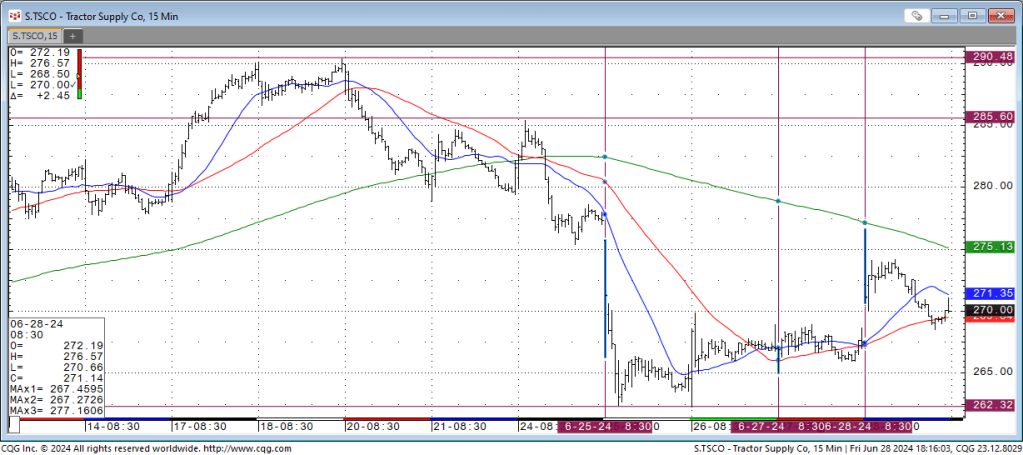Click the Open price 272.19 in top-left readout
Image resolution: width=1023 pixels, height=455 pixels.
pos(41,51)
